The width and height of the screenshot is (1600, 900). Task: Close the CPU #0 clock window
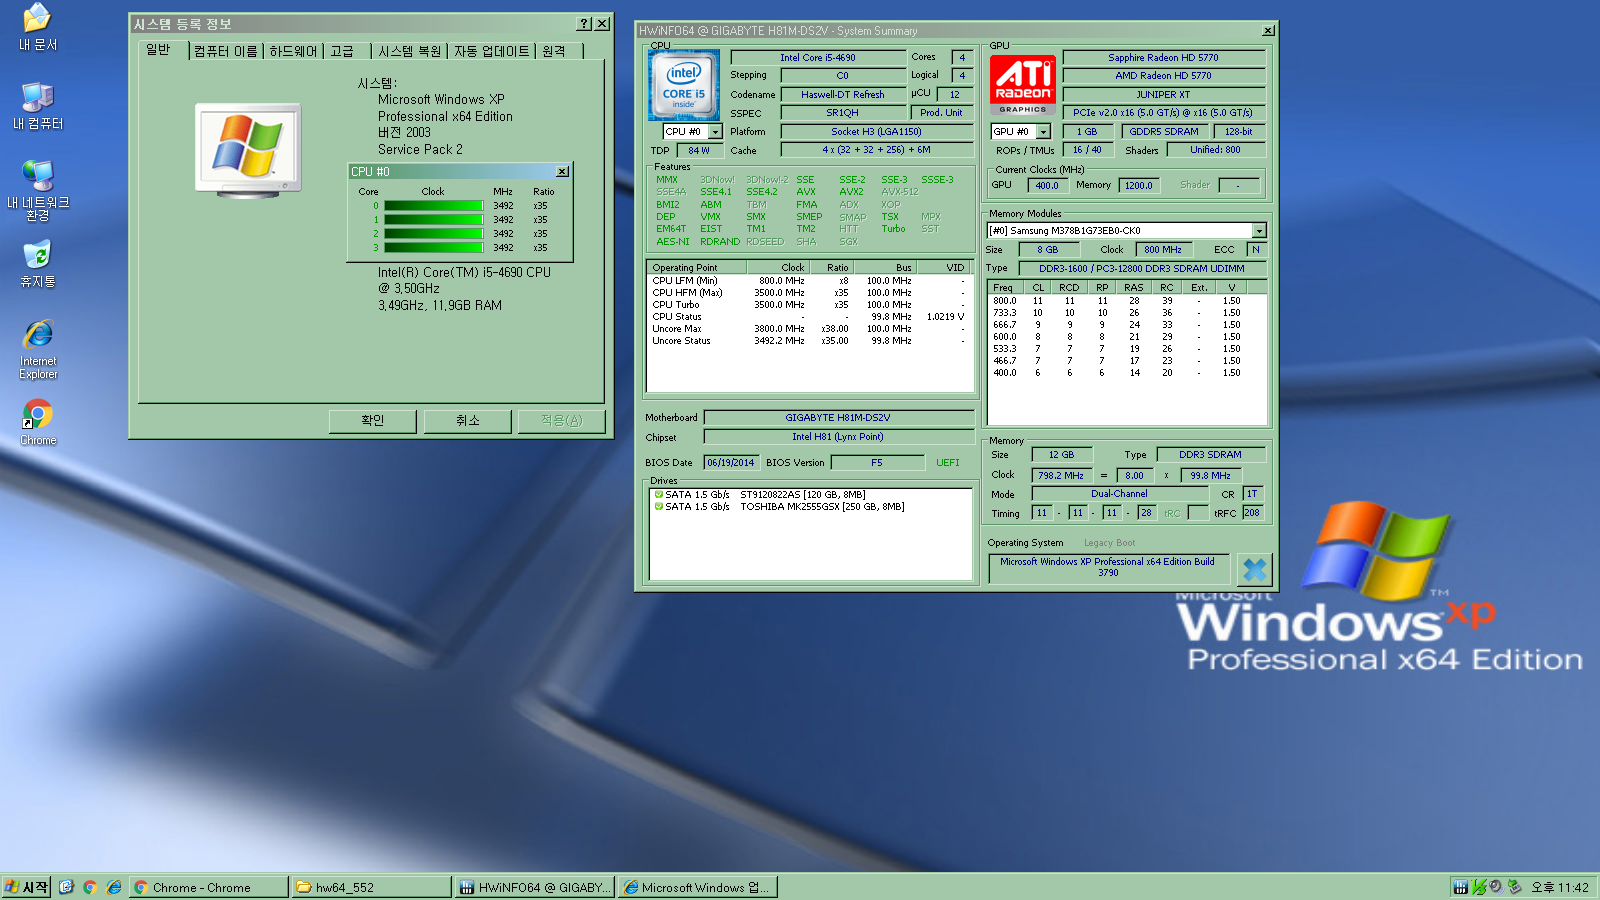click(562, 172)
